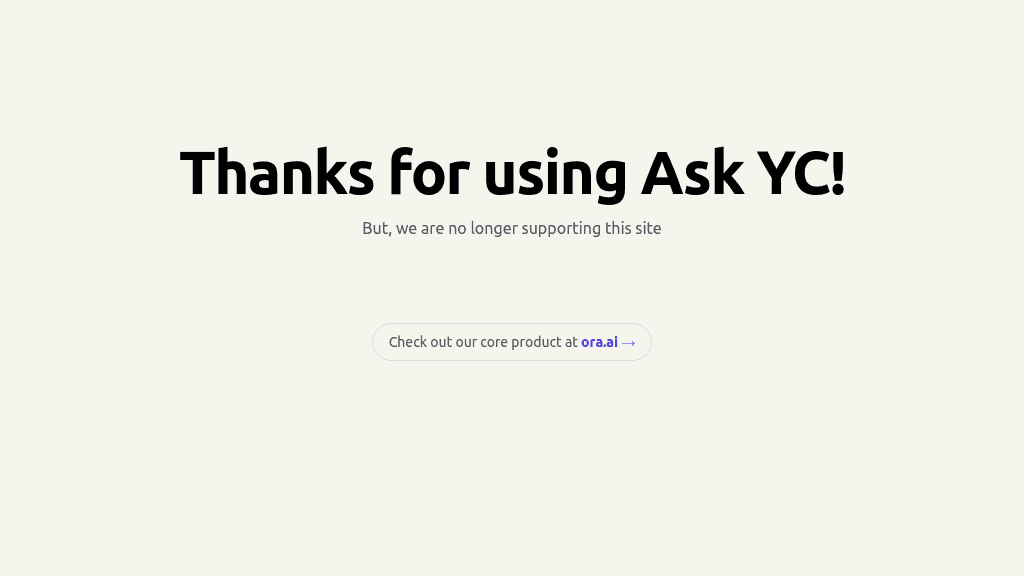Click the 'Check out our core product' button
The image size is (1024, 576).
coord(512,342)
